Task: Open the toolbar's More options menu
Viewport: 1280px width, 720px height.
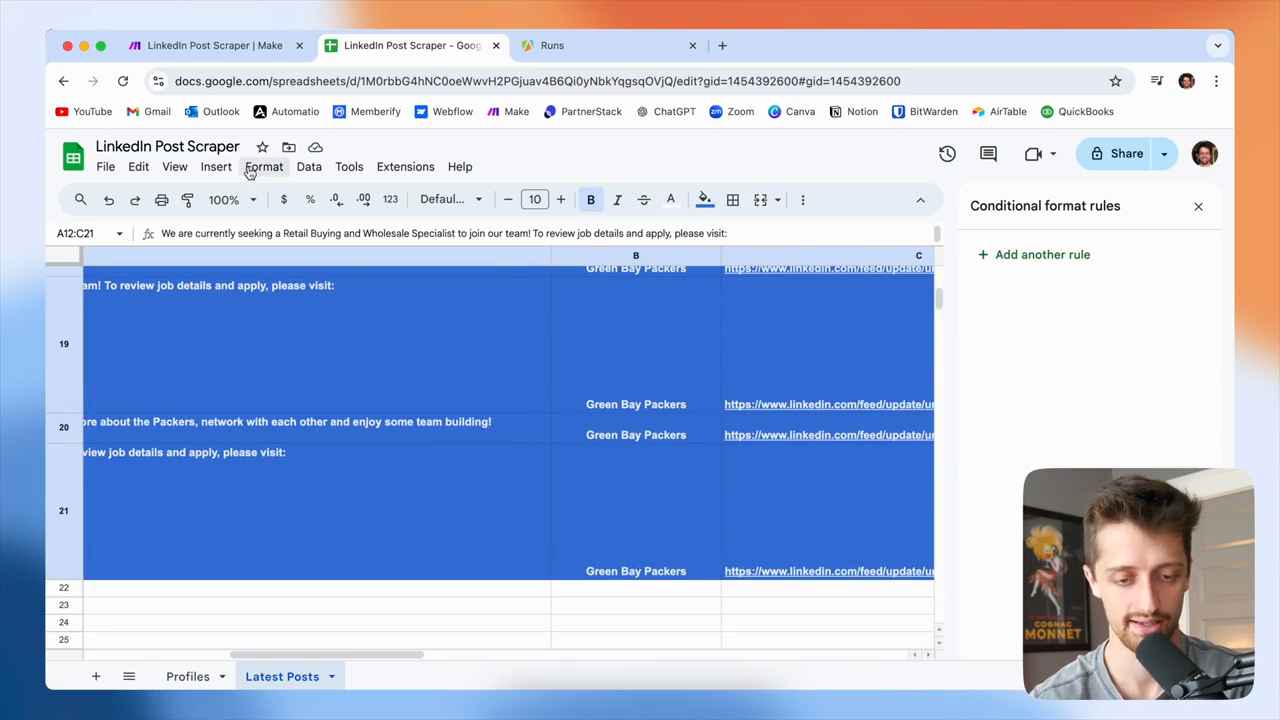Action: click(x=803, y=200)
